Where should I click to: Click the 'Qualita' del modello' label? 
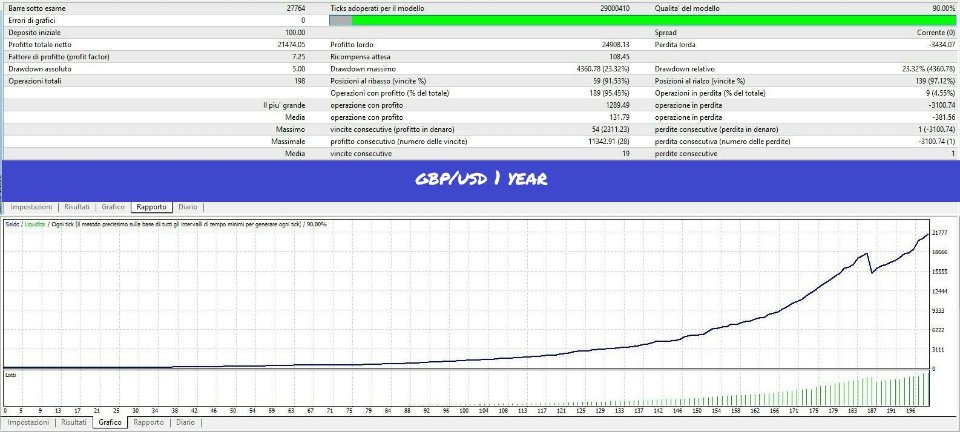687,9
